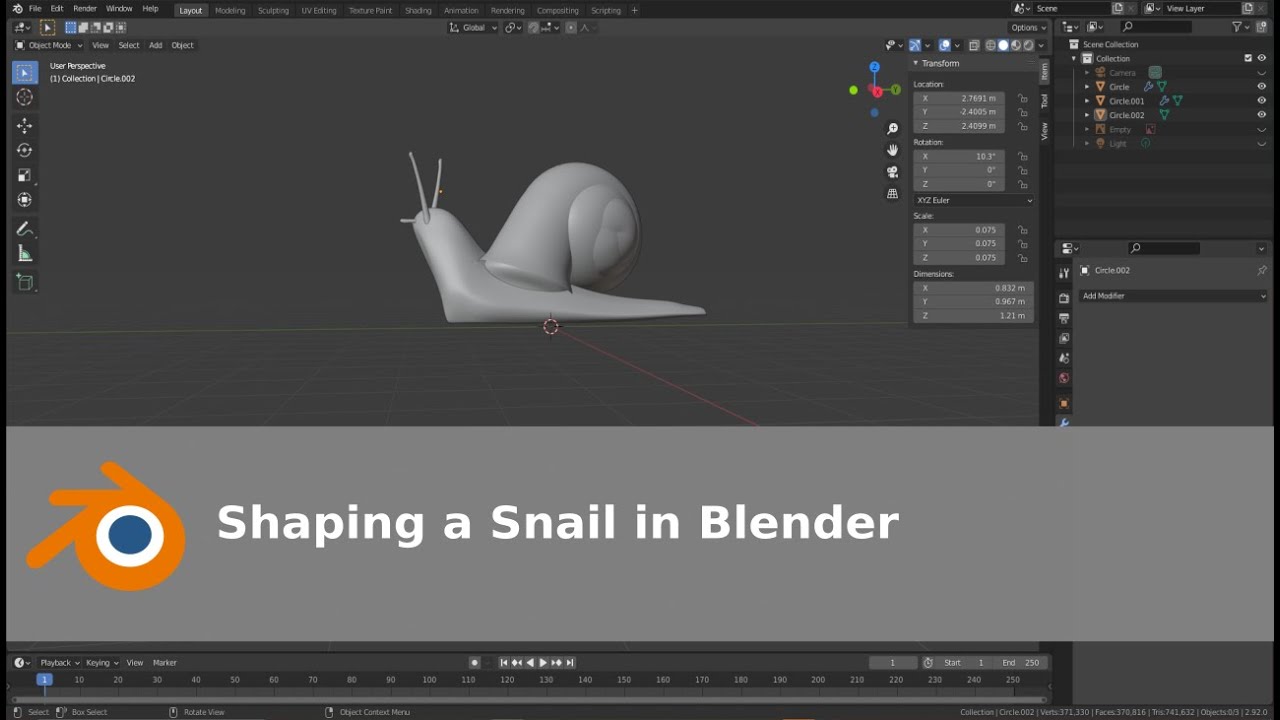Open the timeline Playback dropdown

point(59,663)
